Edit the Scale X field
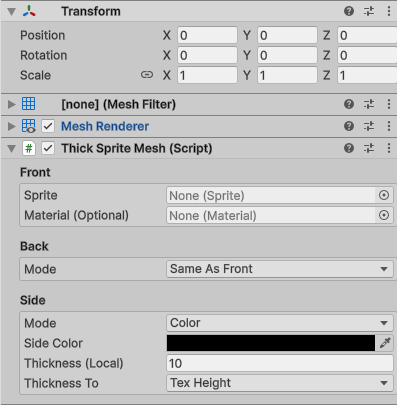This screenshot has width=397, height=405. pos(207,75)
